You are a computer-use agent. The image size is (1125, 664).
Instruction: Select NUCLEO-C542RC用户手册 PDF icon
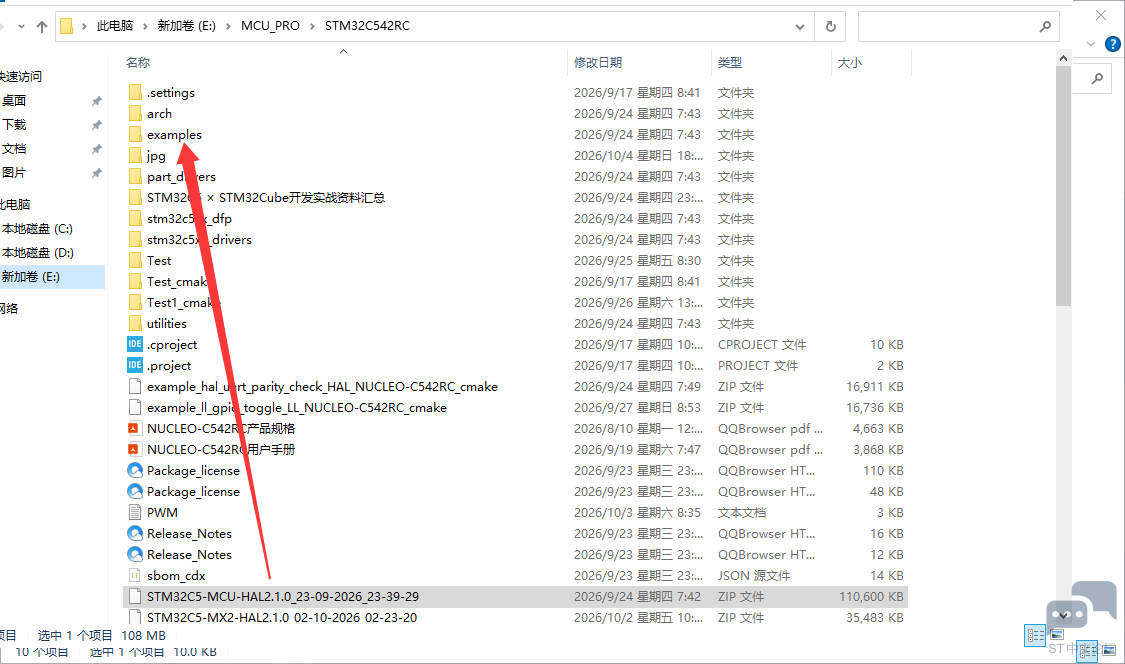[133, 449]
